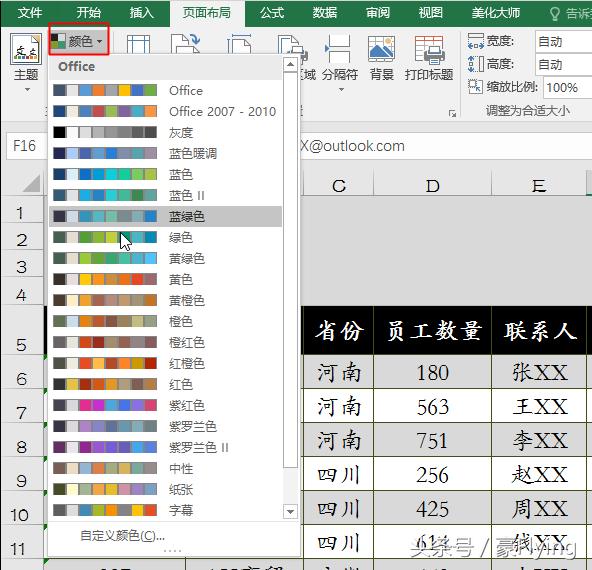Switch to the 公式 tab
This screenshot has height=570, width=592.
point(271,13)
